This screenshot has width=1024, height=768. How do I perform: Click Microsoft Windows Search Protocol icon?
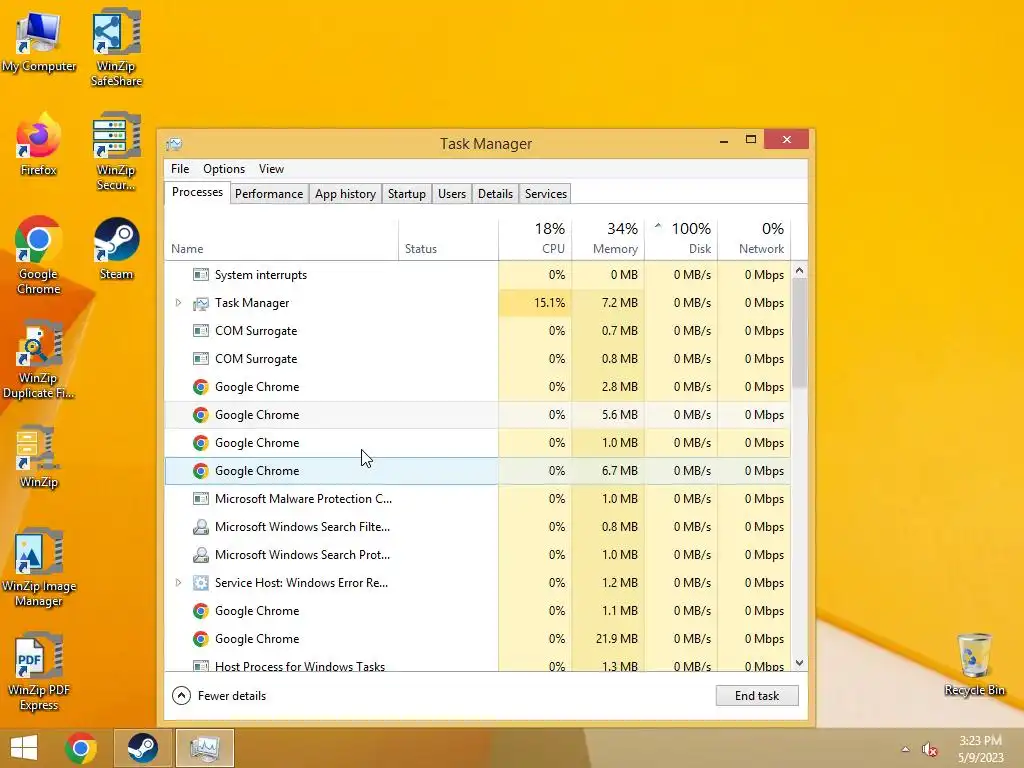click(200, 555)
